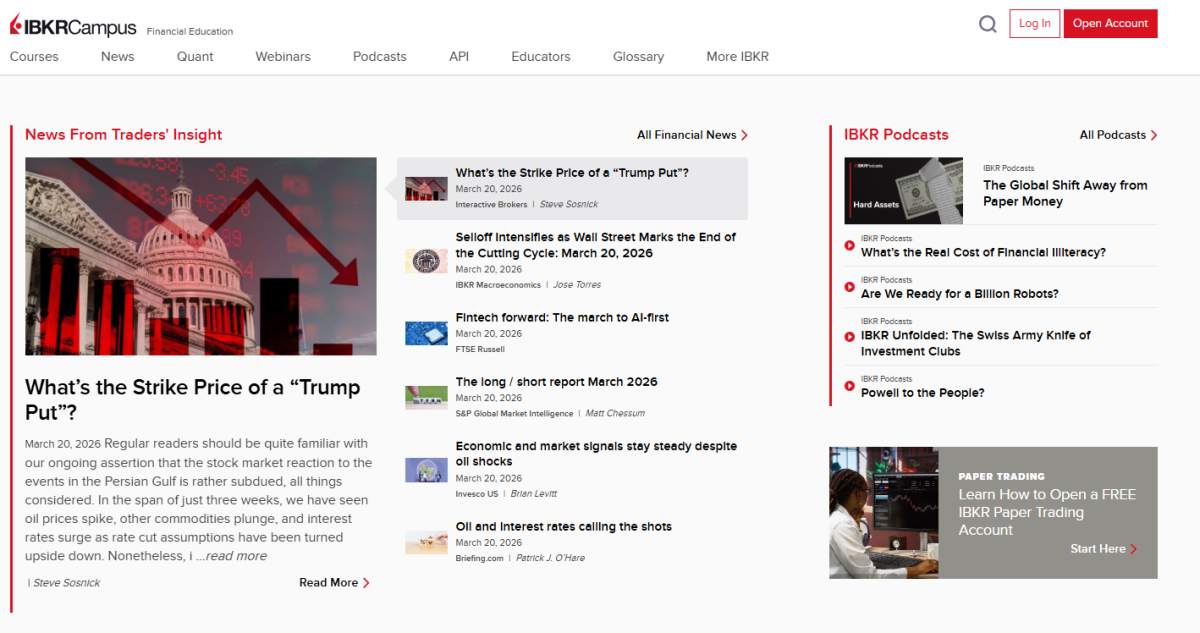Screen dimensions: 1200x633
Task: Click Steve Sosnick under featured excerpt
Action: click(67, 583)
